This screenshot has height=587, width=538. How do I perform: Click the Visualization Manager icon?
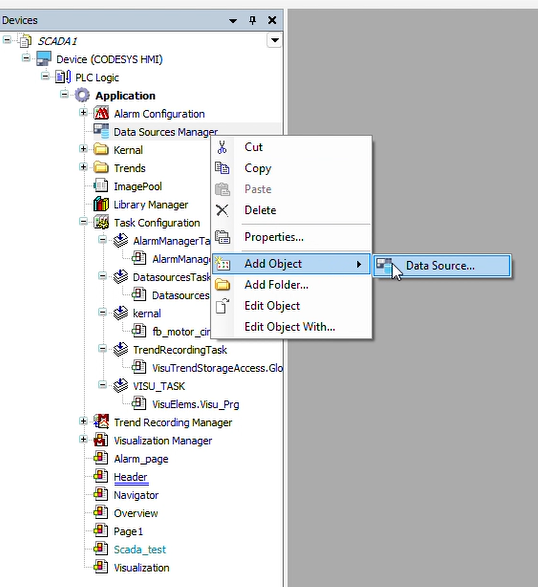[101, 440]
